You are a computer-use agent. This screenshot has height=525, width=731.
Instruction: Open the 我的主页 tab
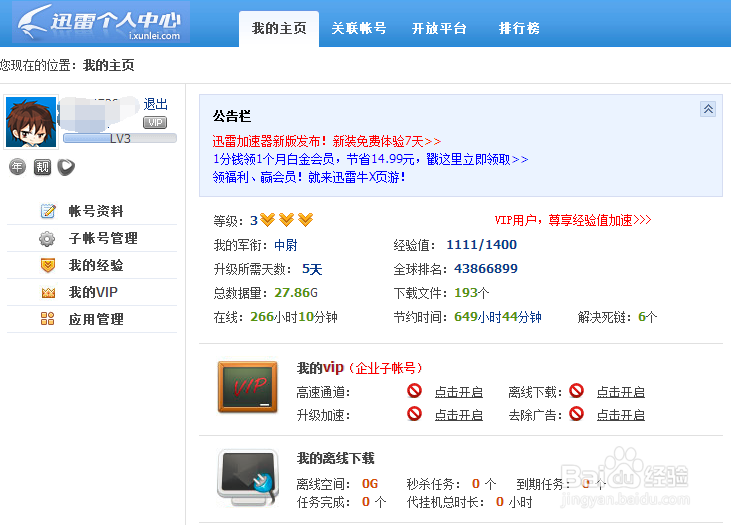click(279, 29)
